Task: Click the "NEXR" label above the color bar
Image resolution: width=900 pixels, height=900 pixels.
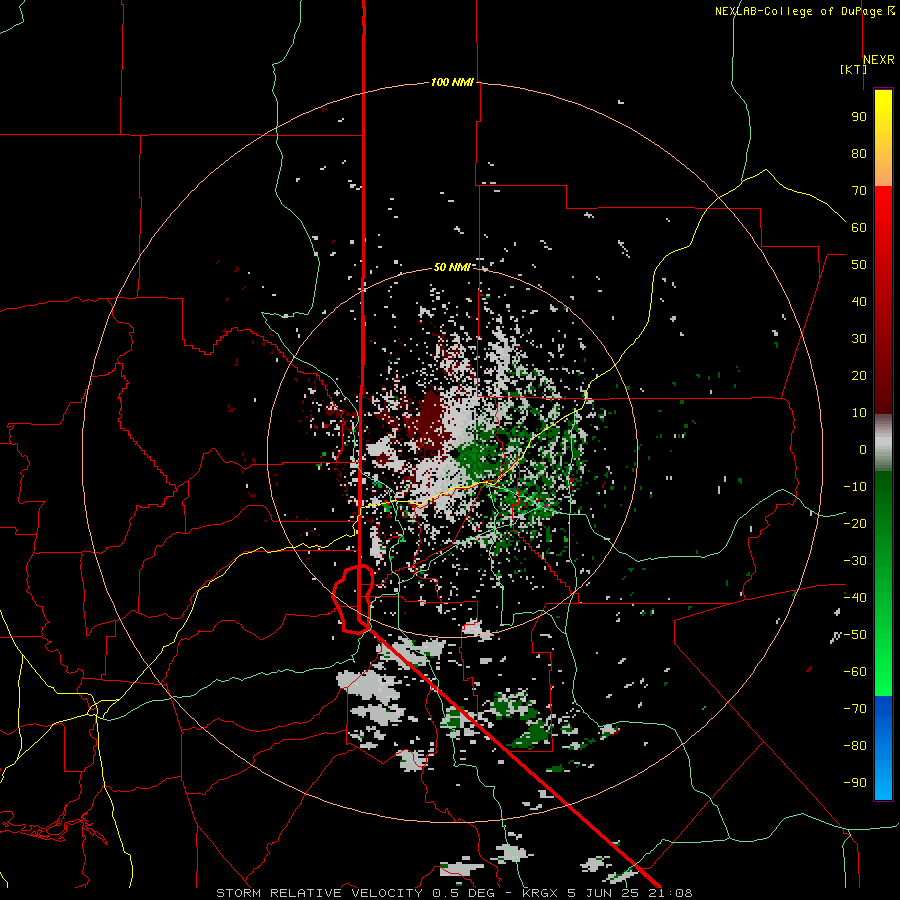Action: point(878,60)
